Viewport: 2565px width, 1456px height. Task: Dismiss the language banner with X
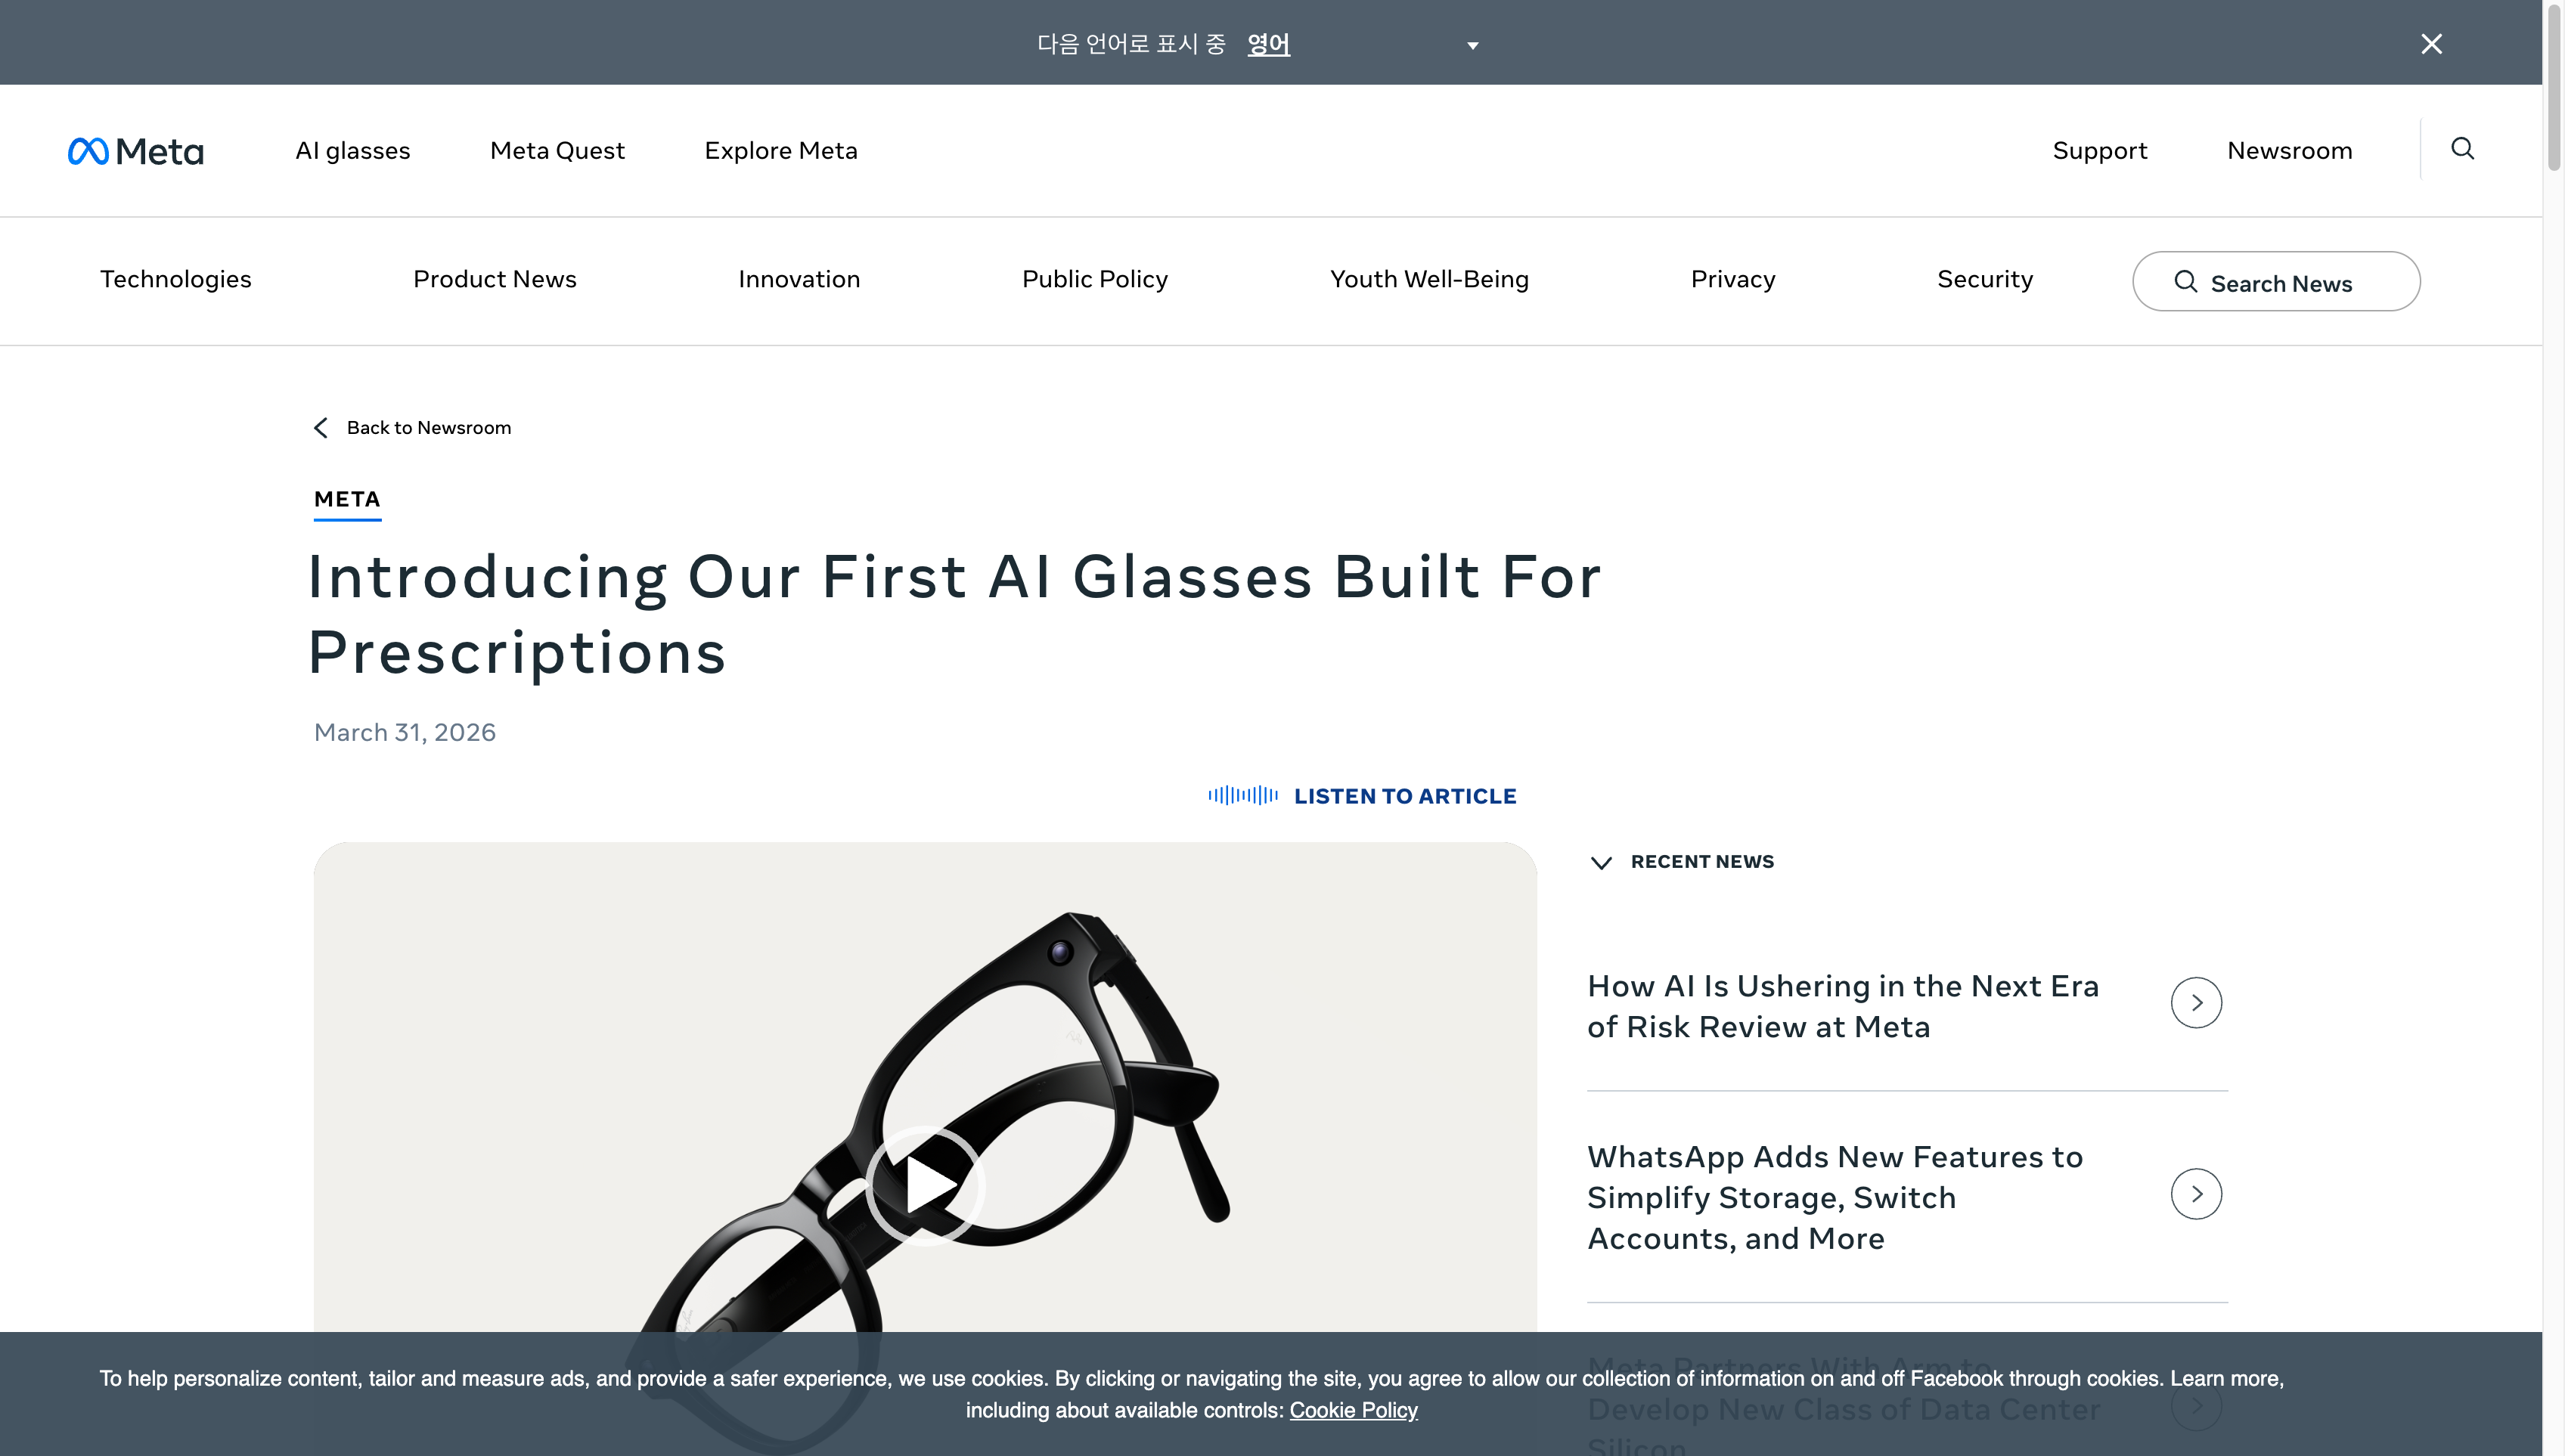click(x=2431, y=44)
